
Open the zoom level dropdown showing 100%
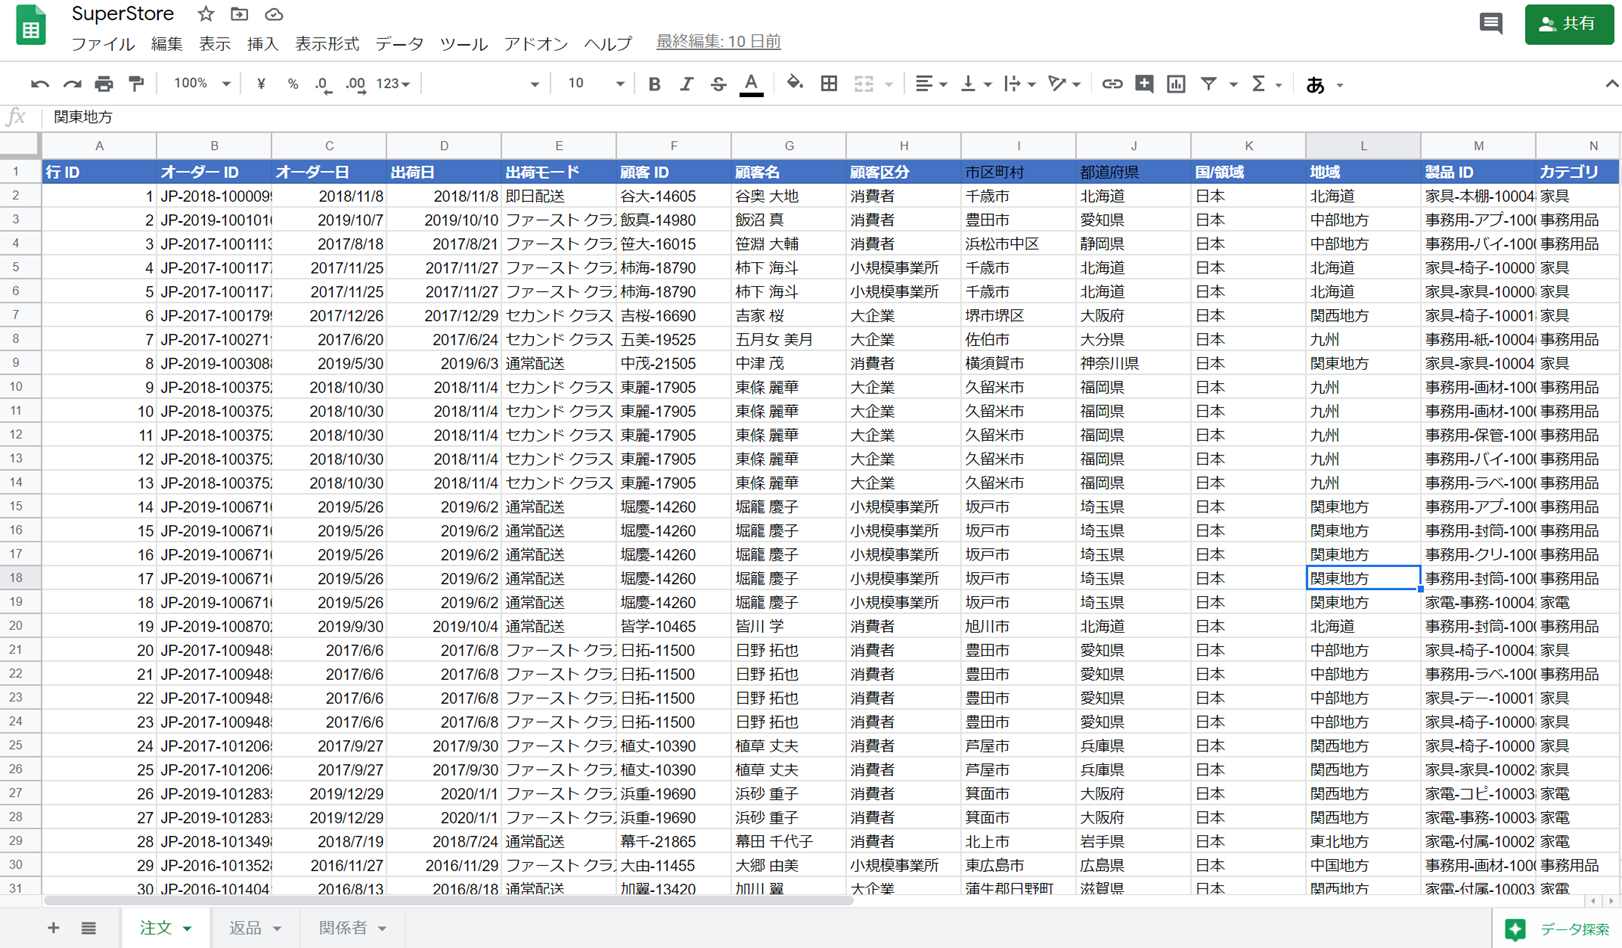pyautogui.click(x=200, y=84)
